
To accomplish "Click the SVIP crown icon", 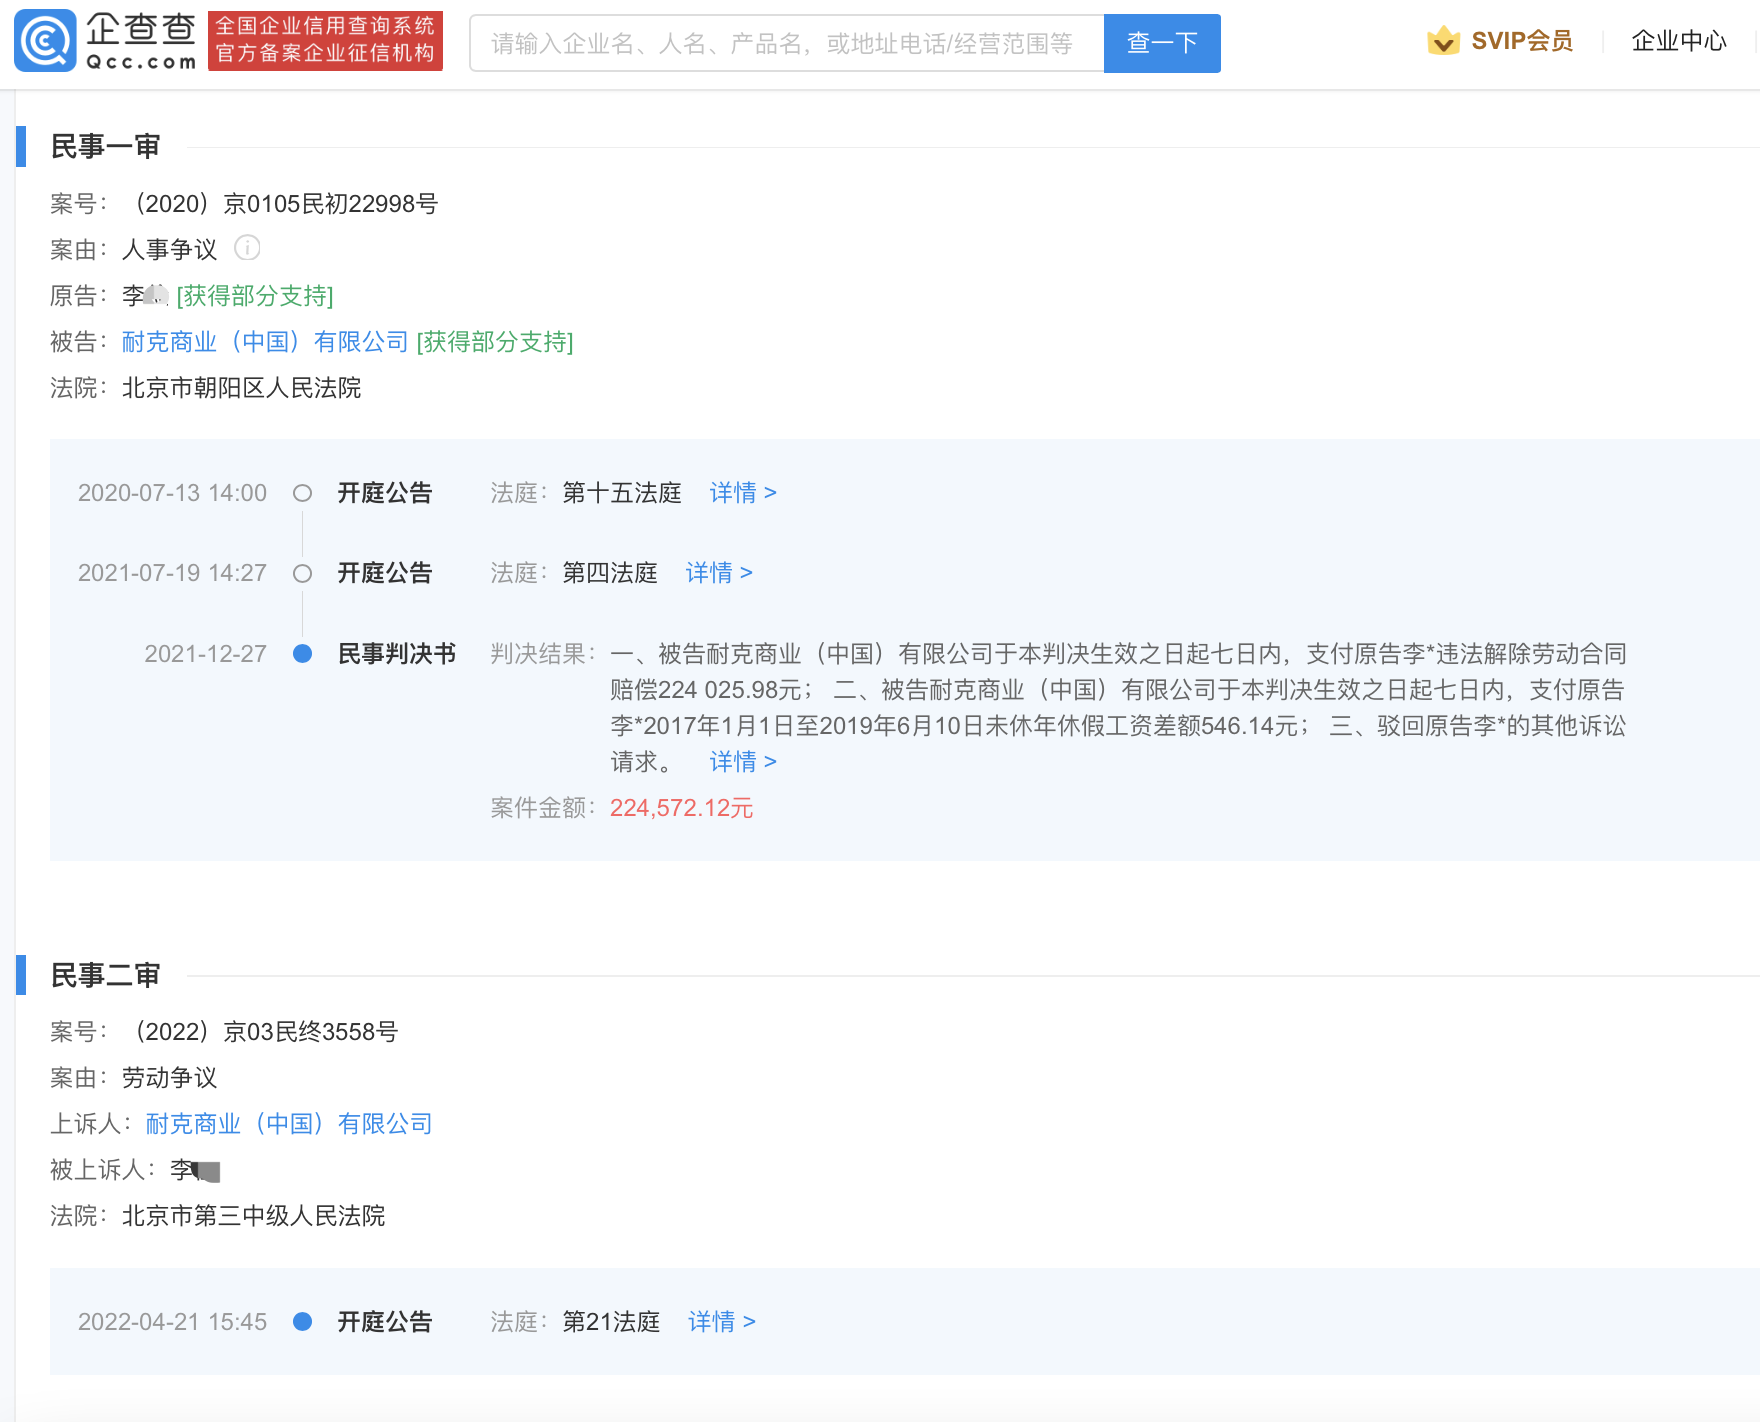I will (1443, 41).
